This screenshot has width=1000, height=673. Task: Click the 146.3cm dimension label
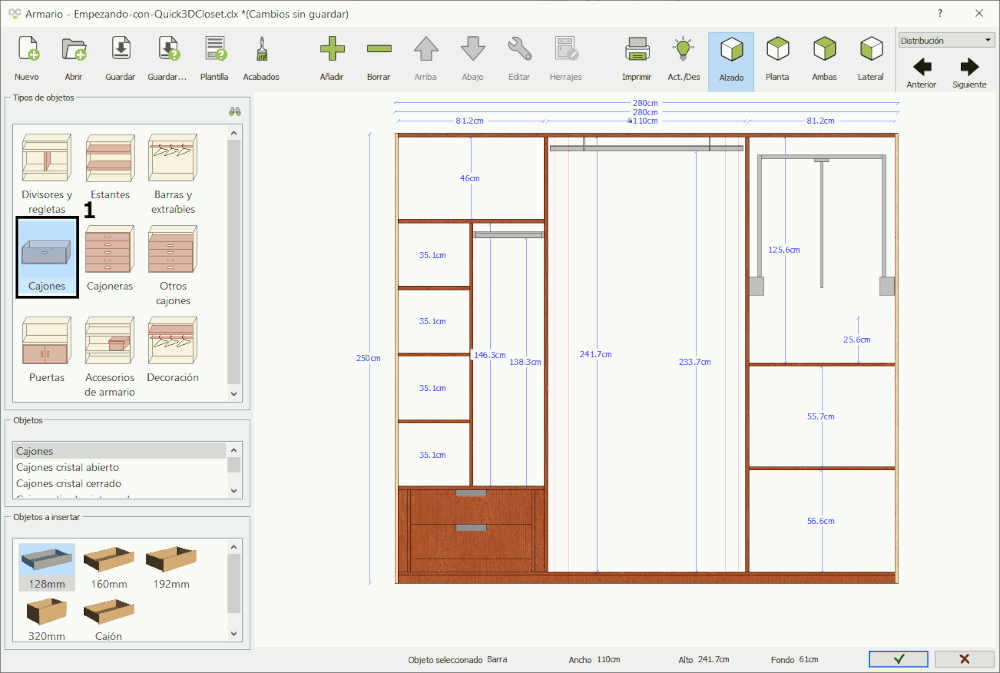(x=490, y=355)
